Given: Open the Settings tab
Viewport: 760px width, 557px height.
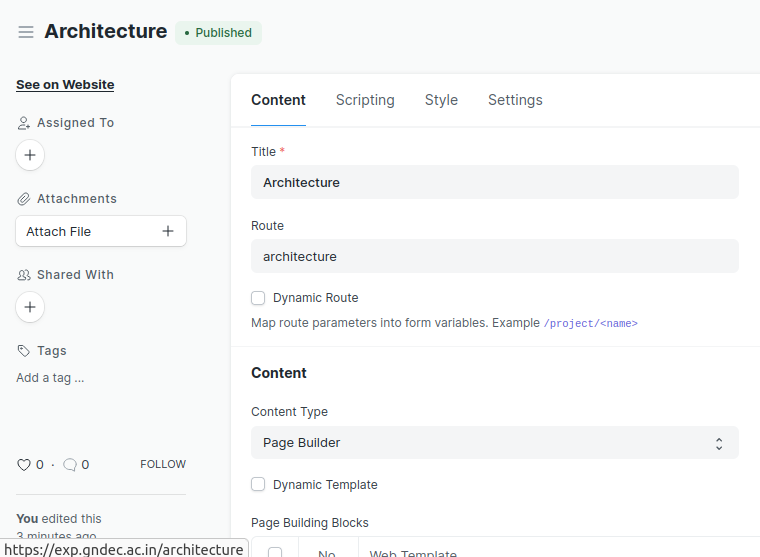Looking at the screenshot, I should tap(515, 100).
